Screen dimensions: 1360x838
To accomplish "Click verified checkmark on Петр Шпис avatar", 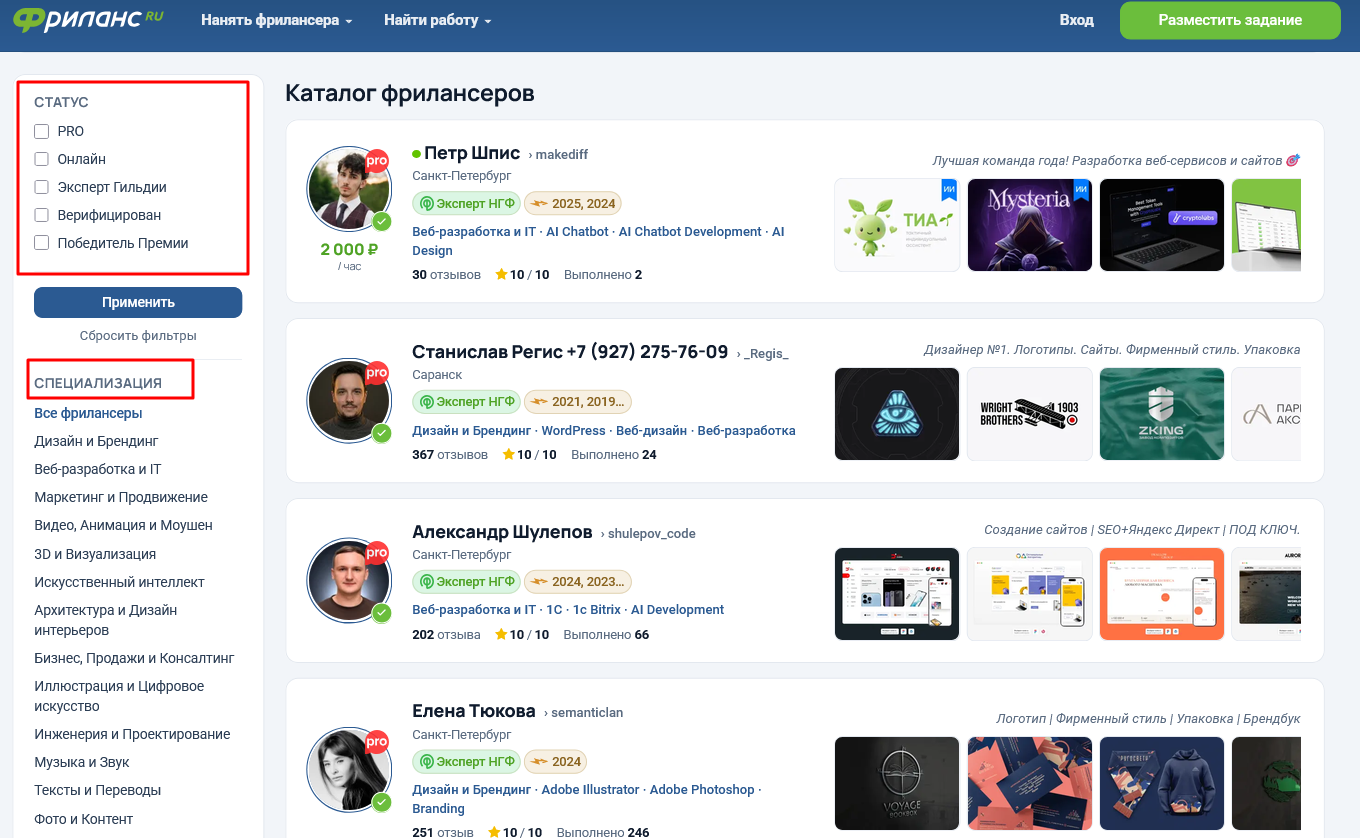I will coord(382,221).
